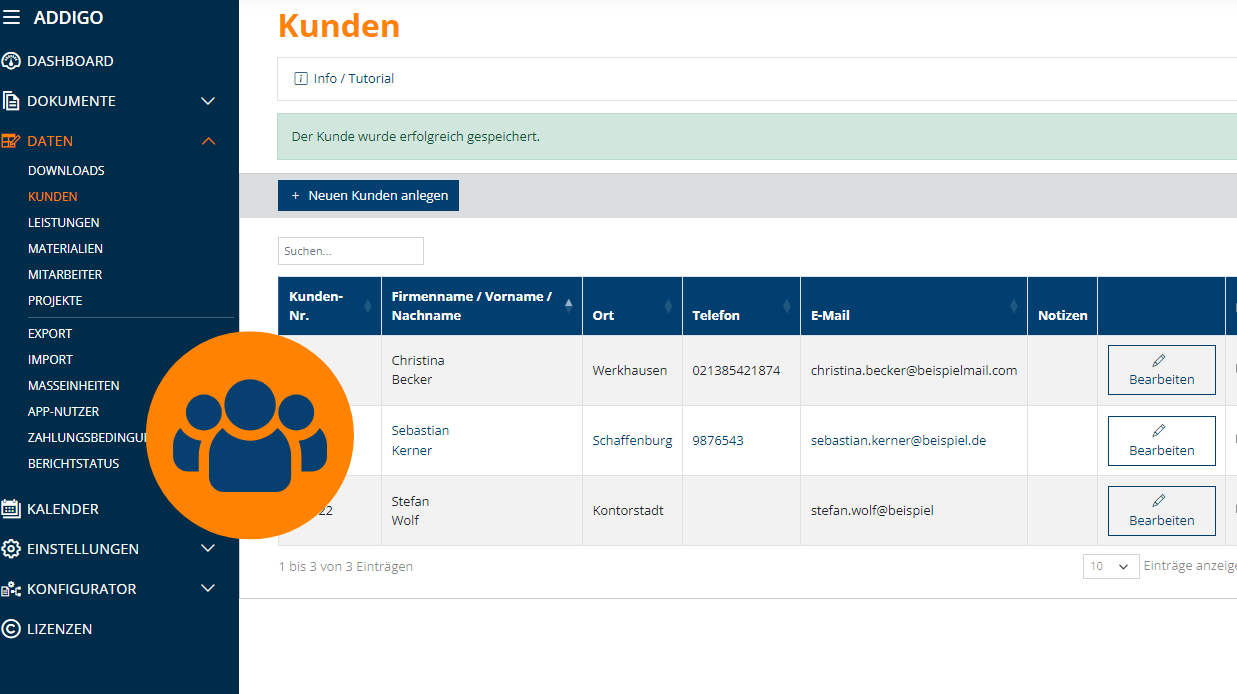Sort by Ort column arrows
The image size is (1237, 694).
pyautogui.click(x=669, y=305)
